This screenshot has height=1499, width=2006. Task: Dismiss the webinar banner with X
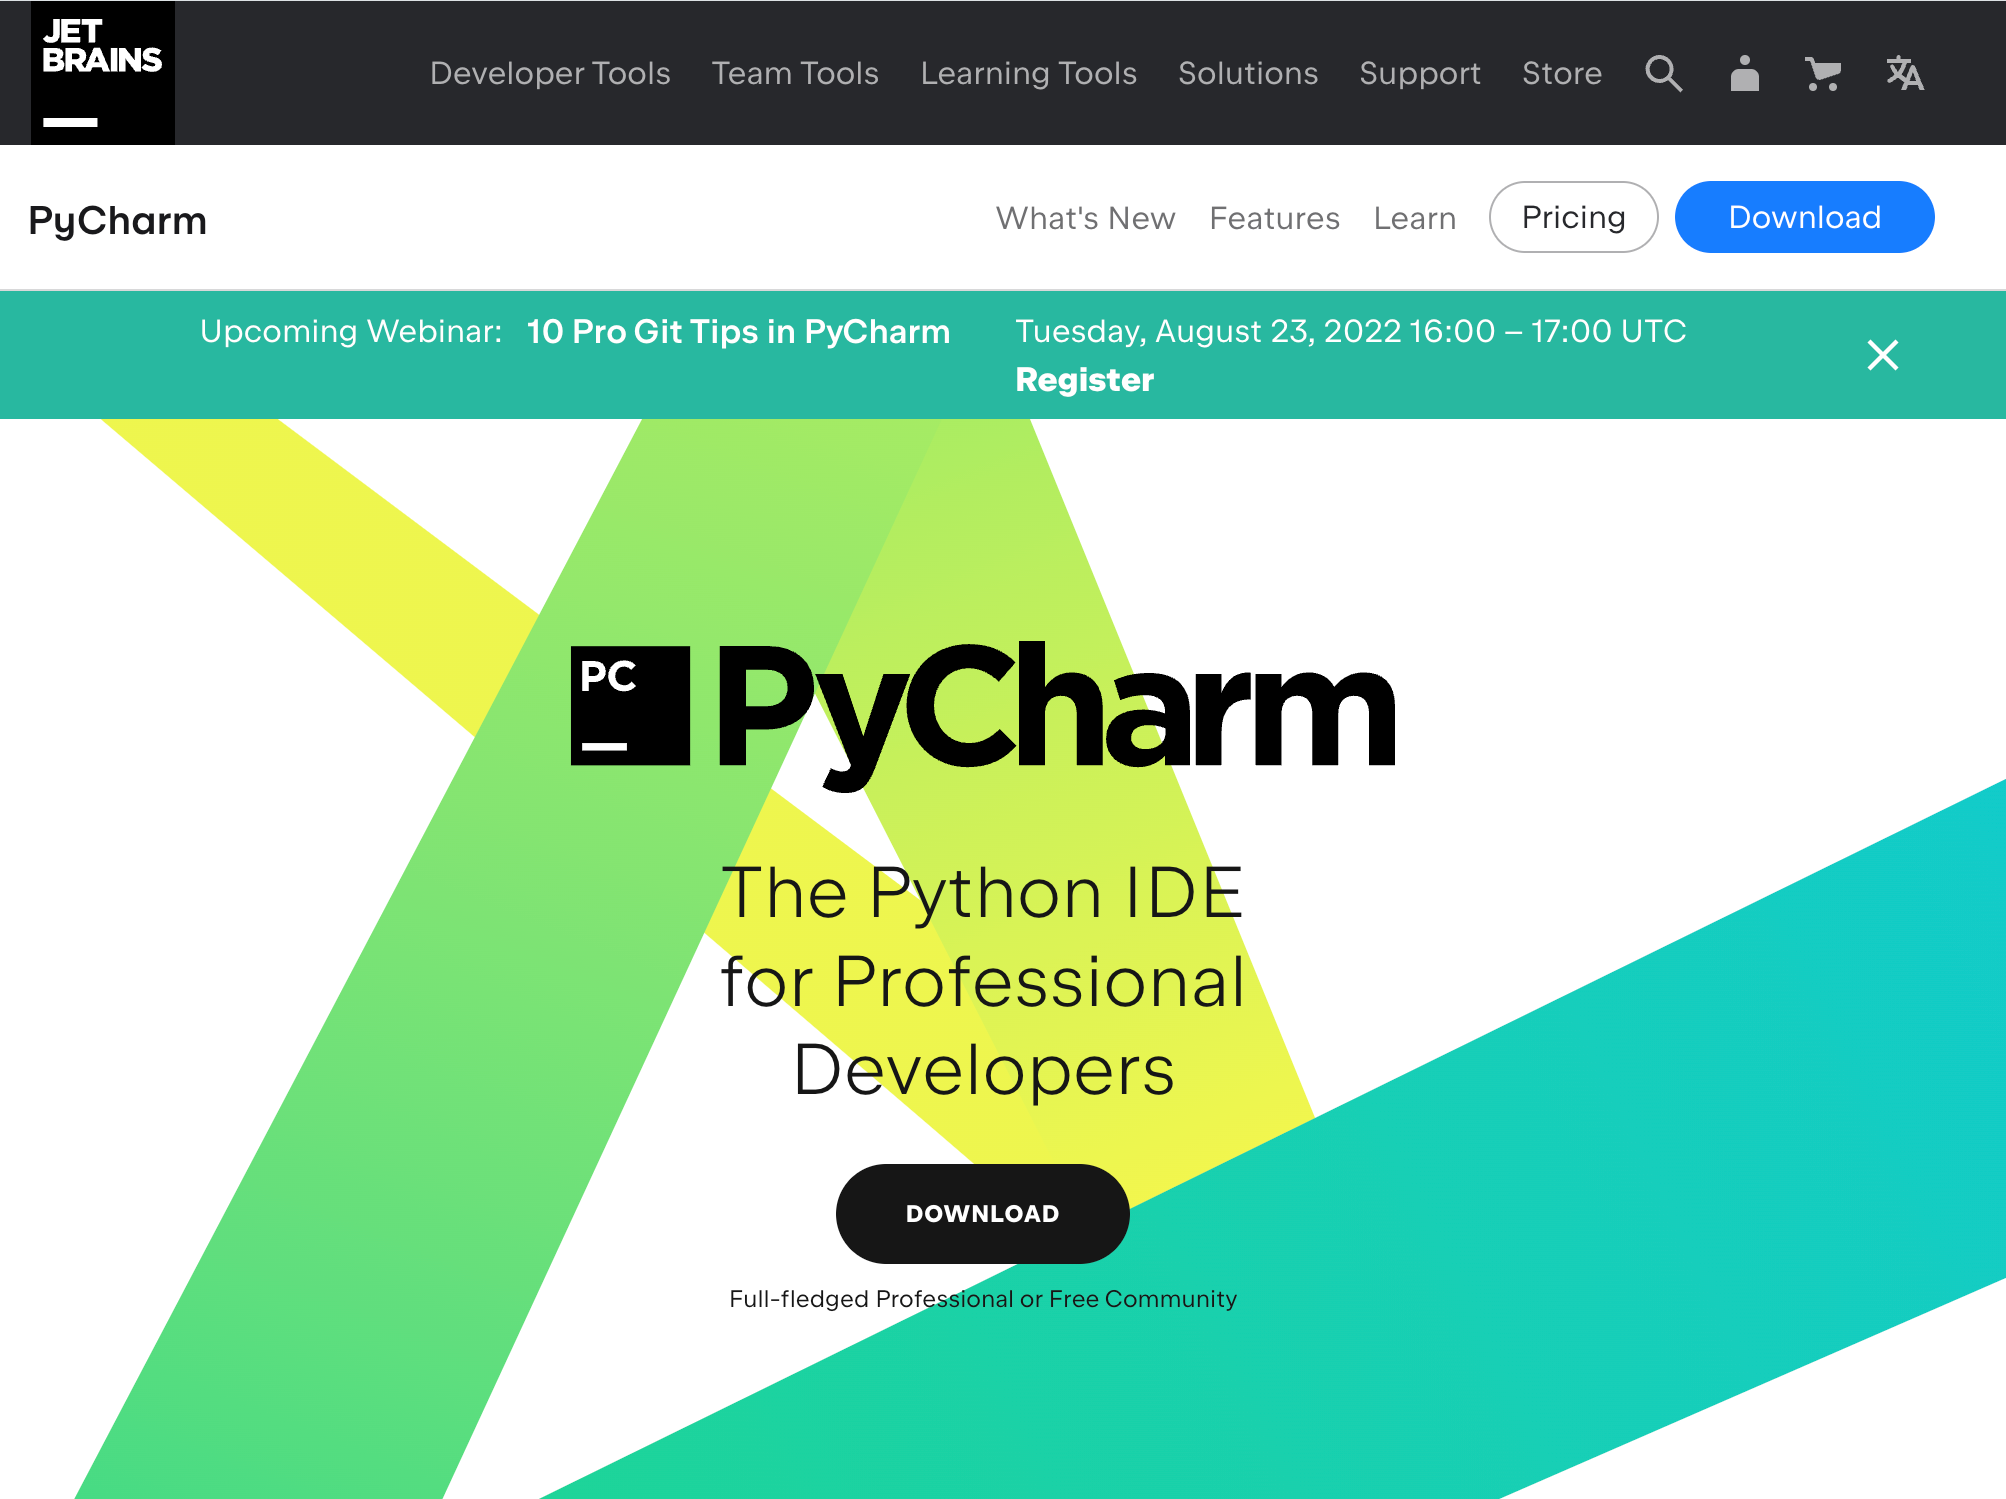point(1882,355)
